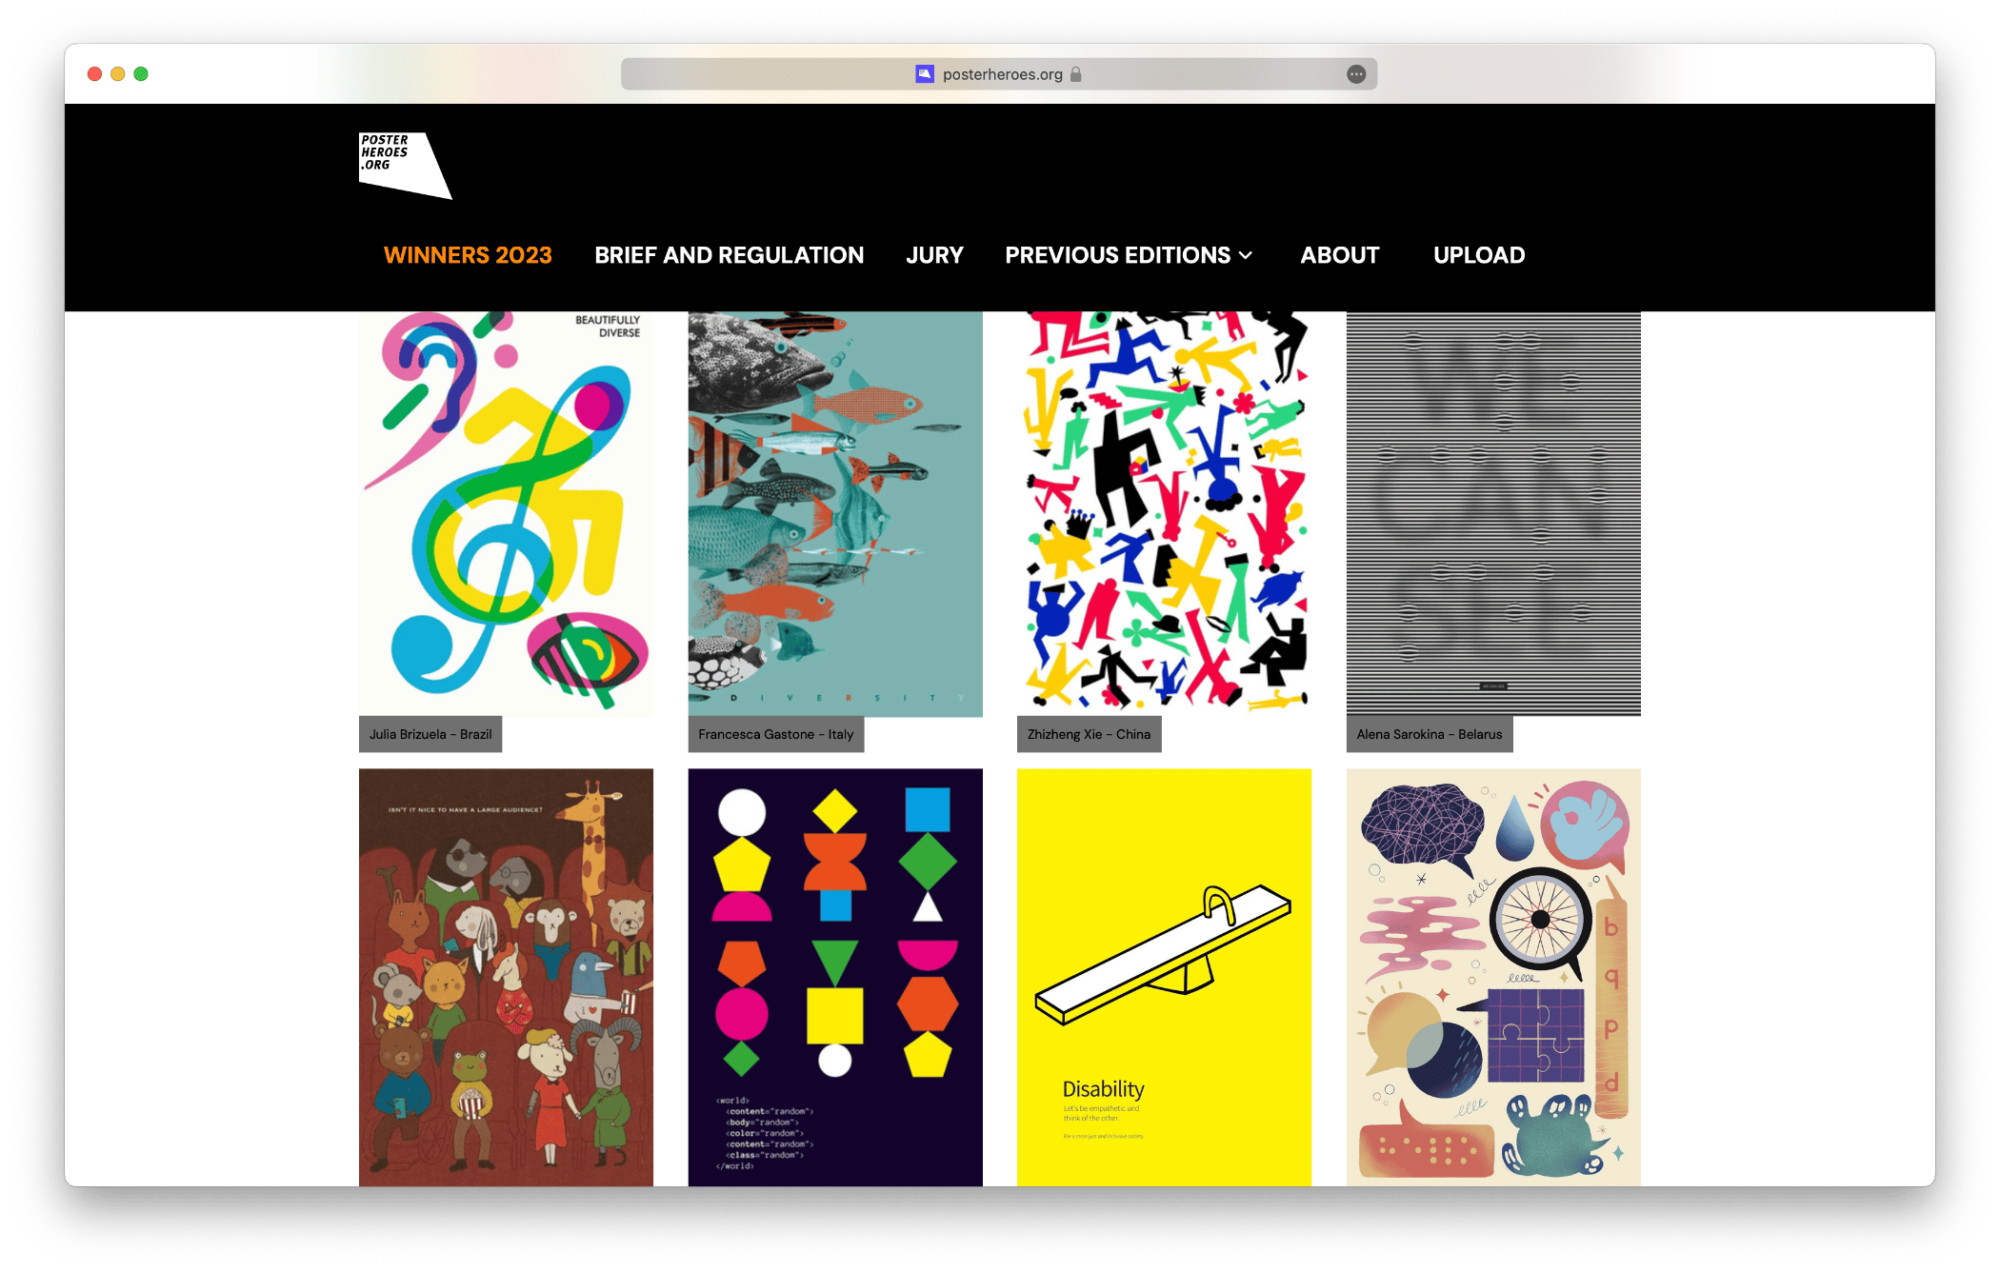
Task: Open the geometric shapes code poster
Action: click(x=835, y=977)
